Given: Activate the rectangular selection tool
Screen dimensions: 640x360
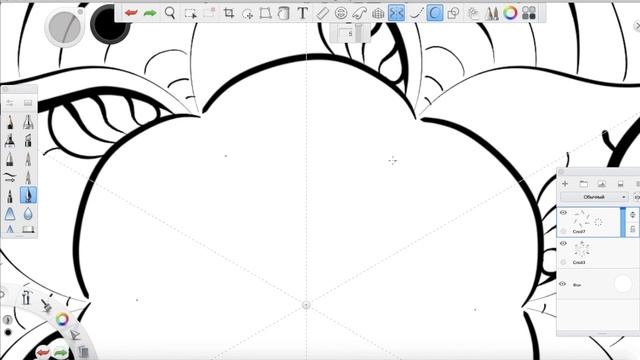Looking at the screenshot, I should (x=190, y=13).
